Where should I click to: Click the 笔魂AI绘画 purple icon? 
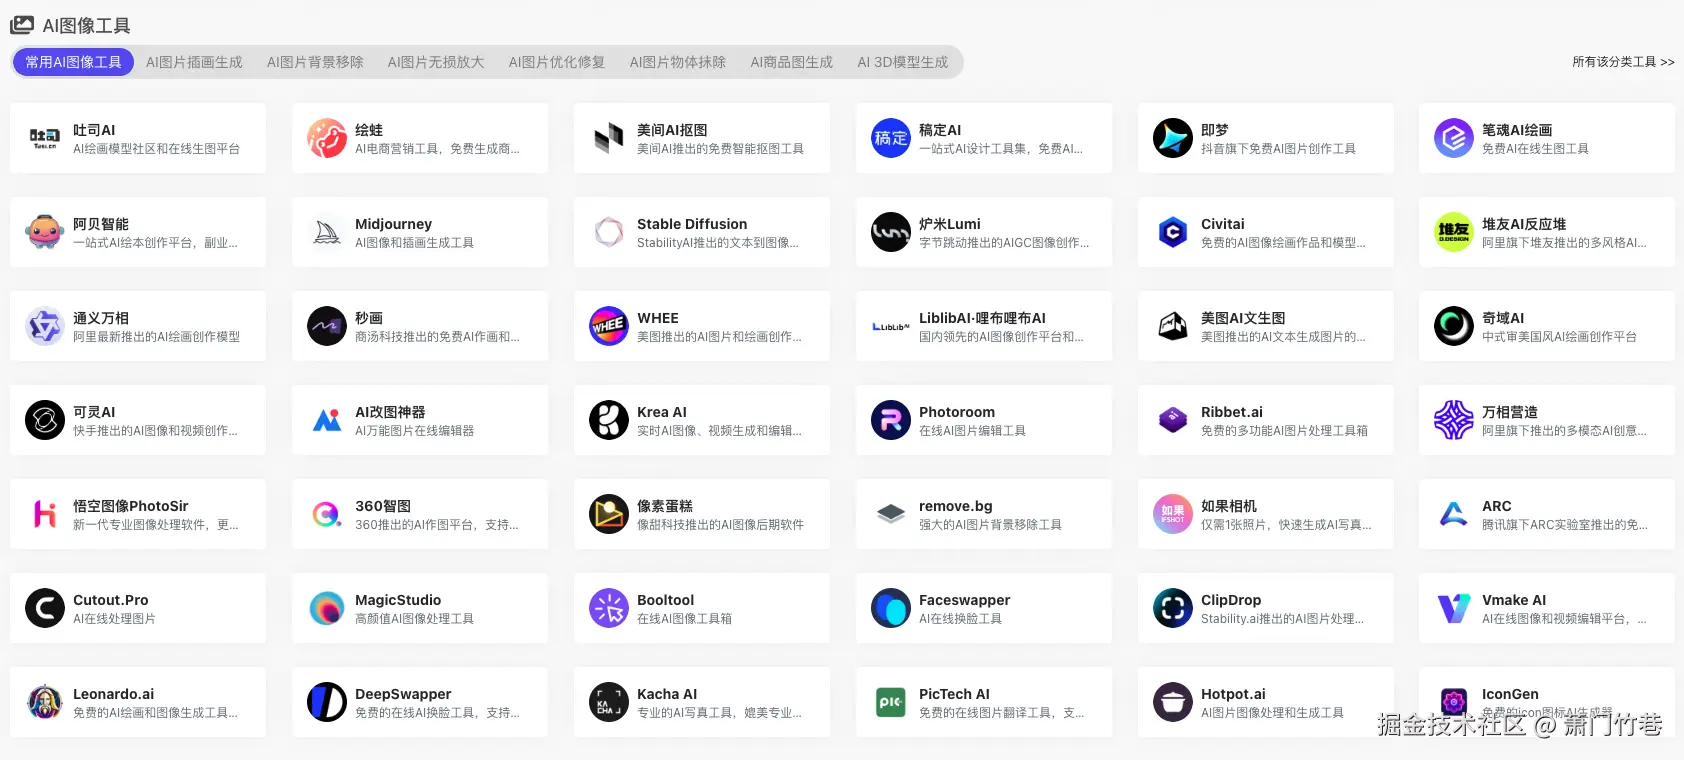(x=1454, y=138)
